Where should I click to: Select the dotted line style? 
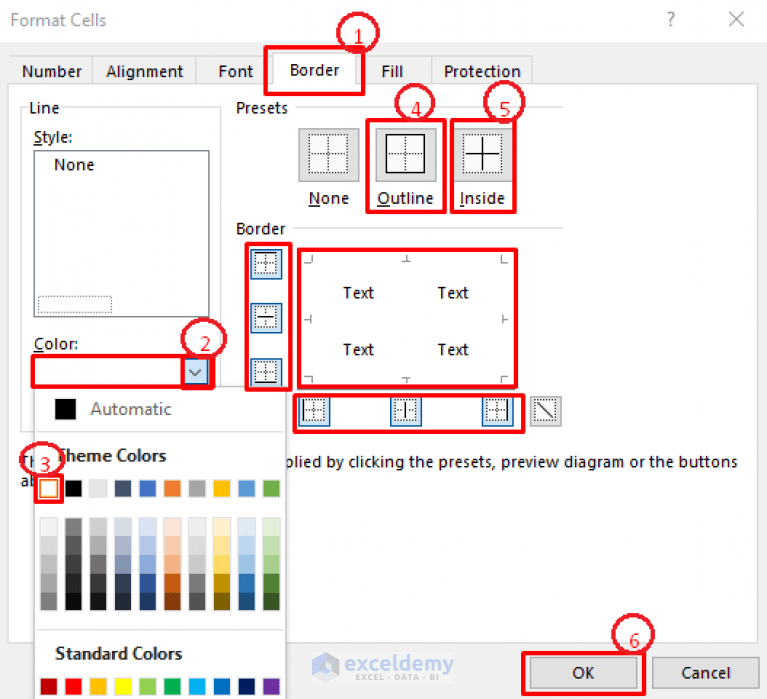(75, 304)
